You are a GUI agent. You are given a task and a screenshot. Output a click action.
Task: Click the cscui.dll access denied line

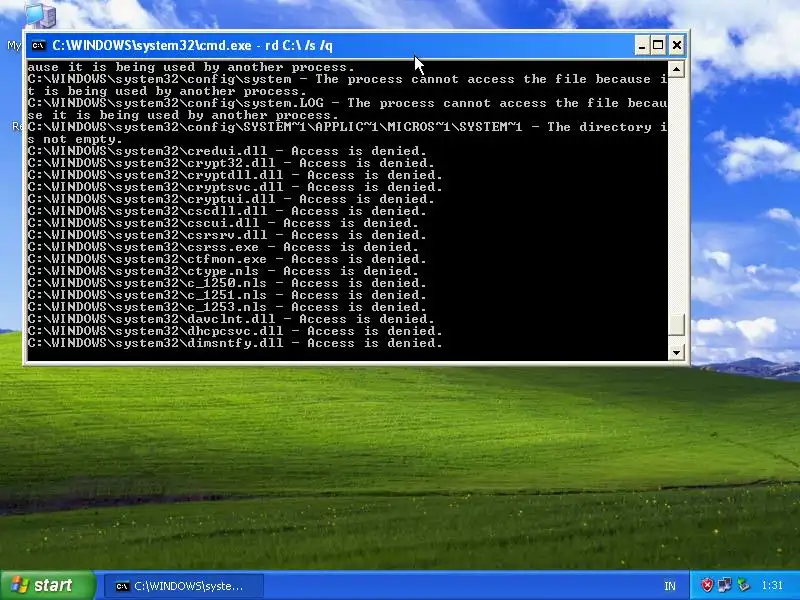coord(223,223)
